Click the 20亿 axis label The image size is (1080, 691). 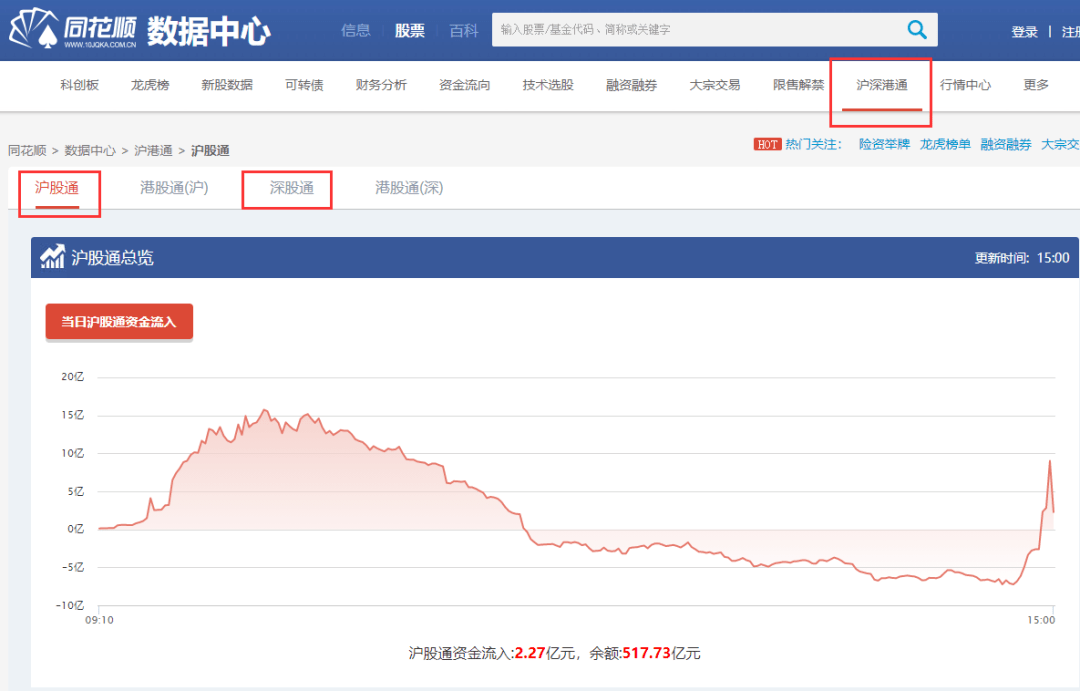(72, 377)
